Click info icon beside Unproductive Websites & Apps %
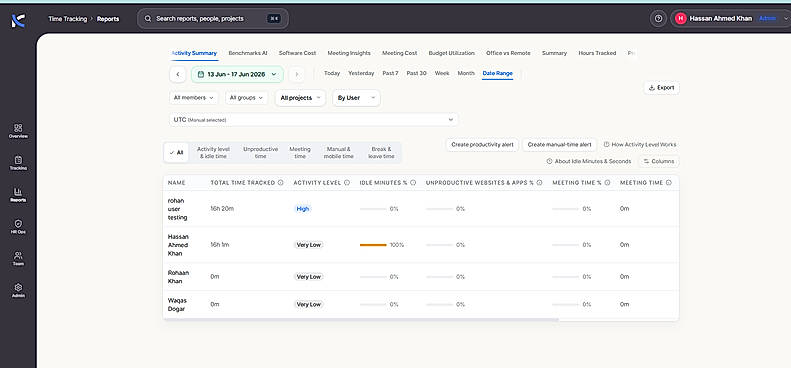791x368 pixels. tap(539, 183)
